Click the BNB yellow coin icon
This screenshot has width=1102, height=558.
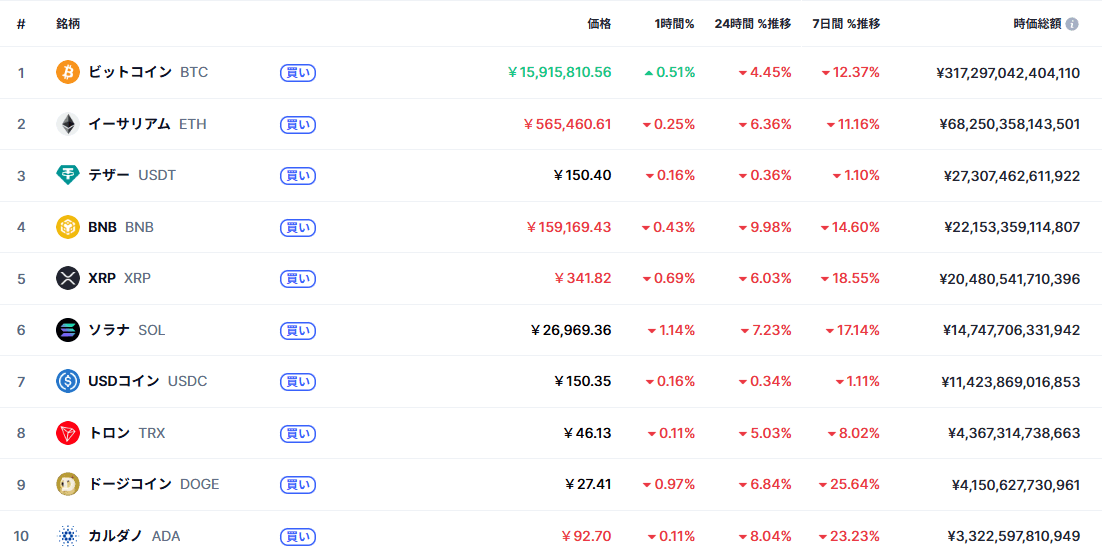(x=68, y=227)
